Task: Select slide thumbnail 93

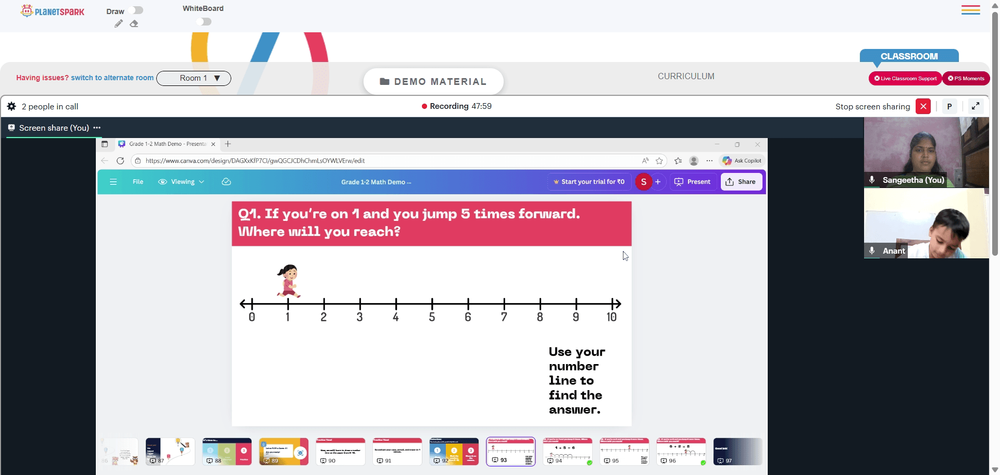Action: tap(511, 451)
